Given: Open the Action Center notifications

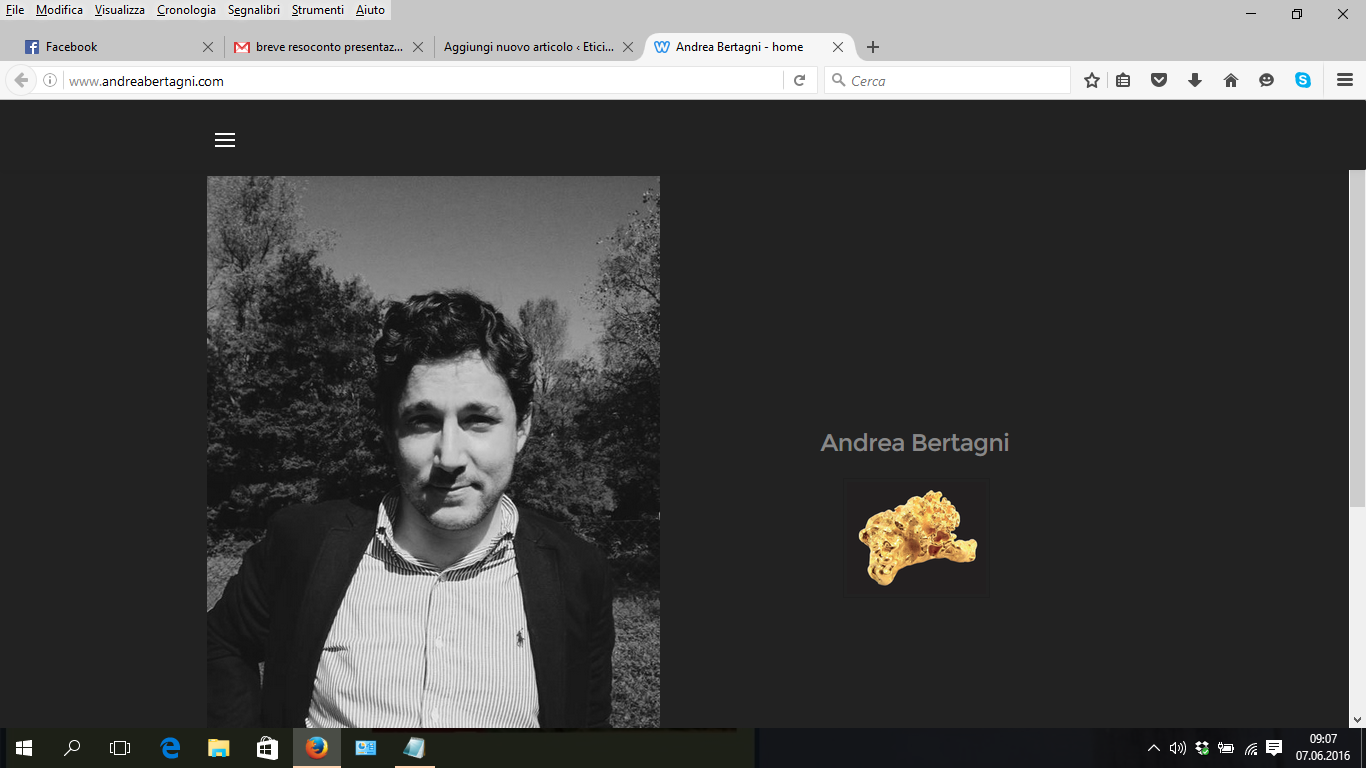Looking at the screenshot, I should (x=1274, y=748).
